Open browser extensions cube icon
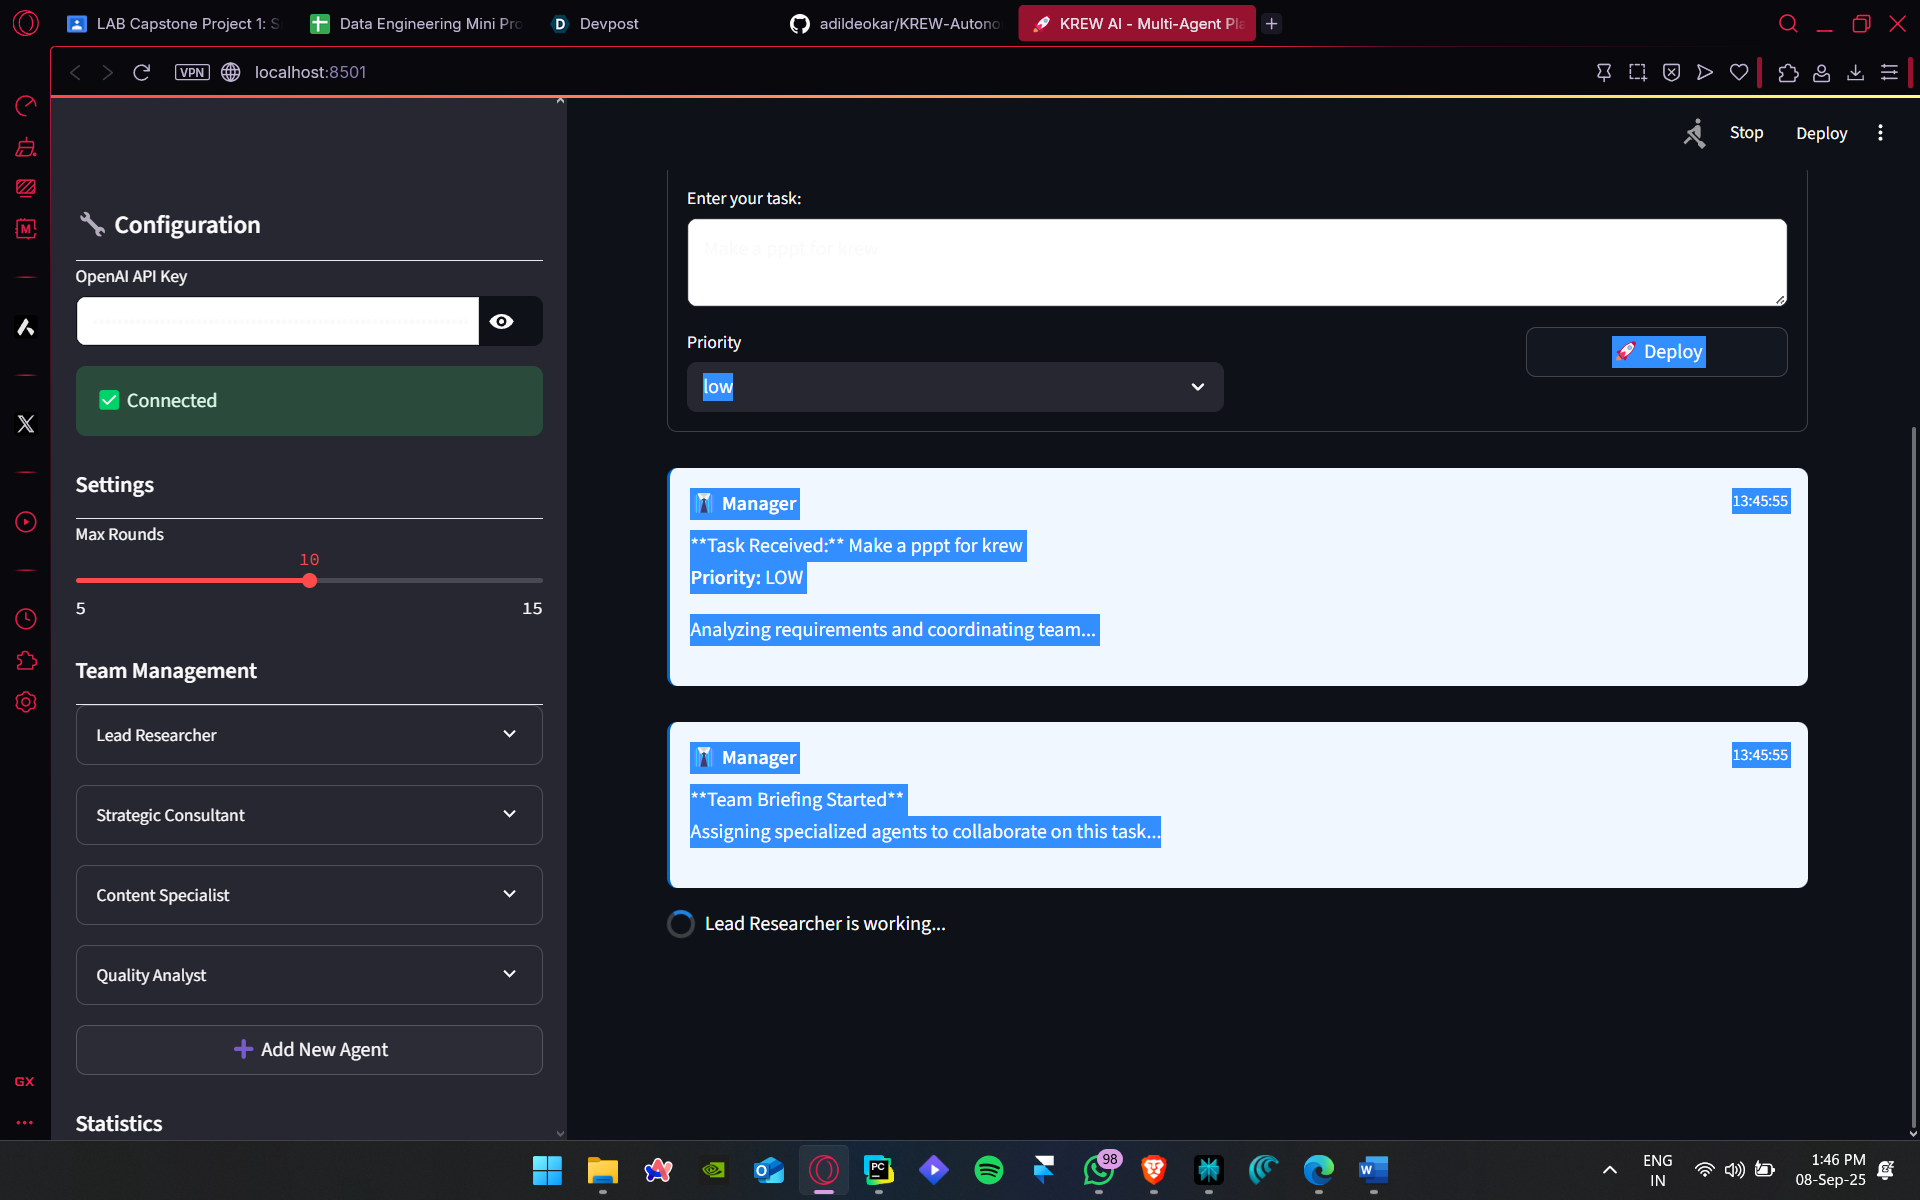Image resolution: width=1920 pixels, height=1200 pixels. coord(1788,72)
